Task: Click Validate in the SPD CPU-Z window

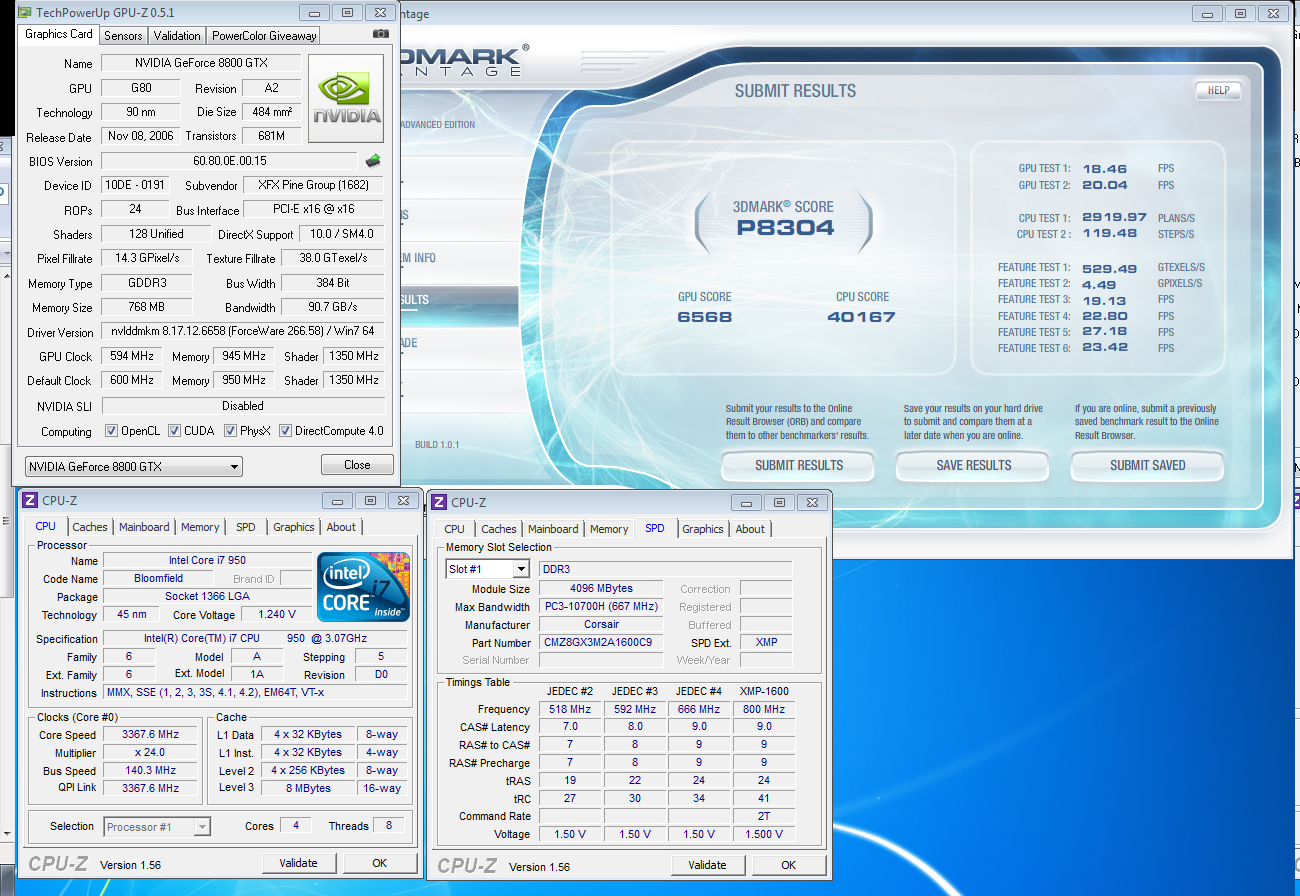Action: tap(708, 865)
